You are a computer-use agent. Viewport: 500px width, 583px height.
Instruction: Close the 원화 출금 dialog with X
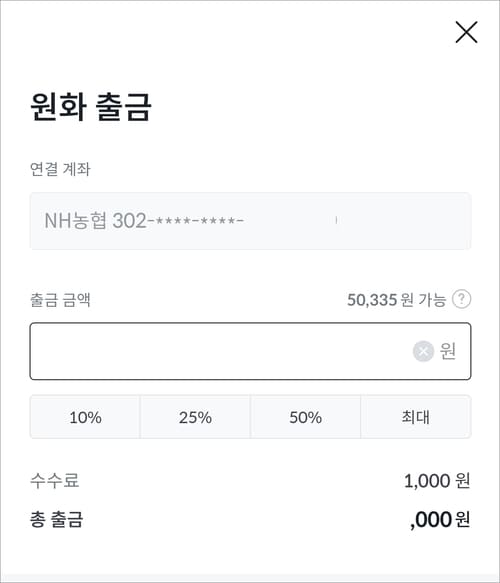point(466,32)
